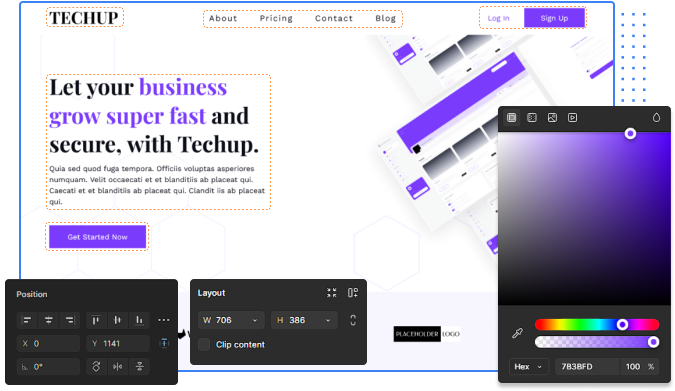Open the blend mode droplet icon
The image size is (675, 391).
pos(656,118)
